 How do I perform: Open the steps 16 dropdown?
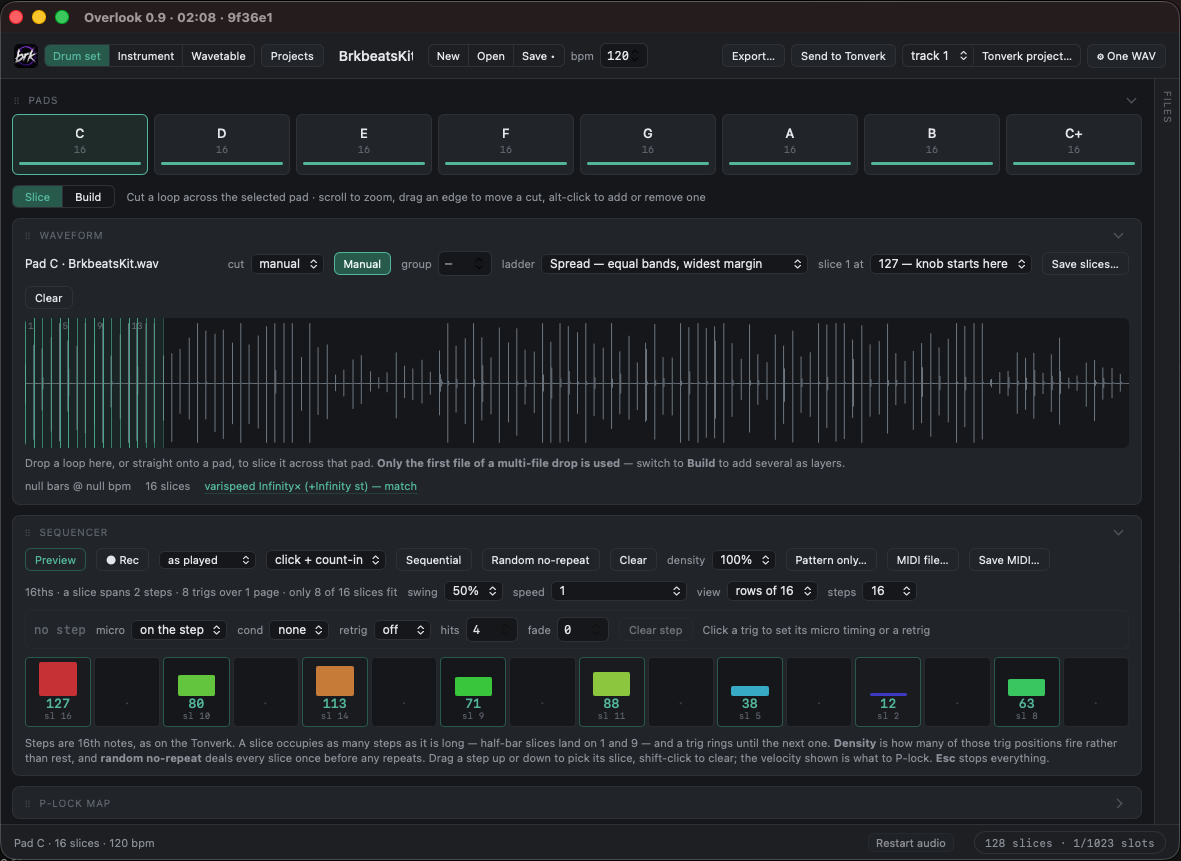click(890, 591)
